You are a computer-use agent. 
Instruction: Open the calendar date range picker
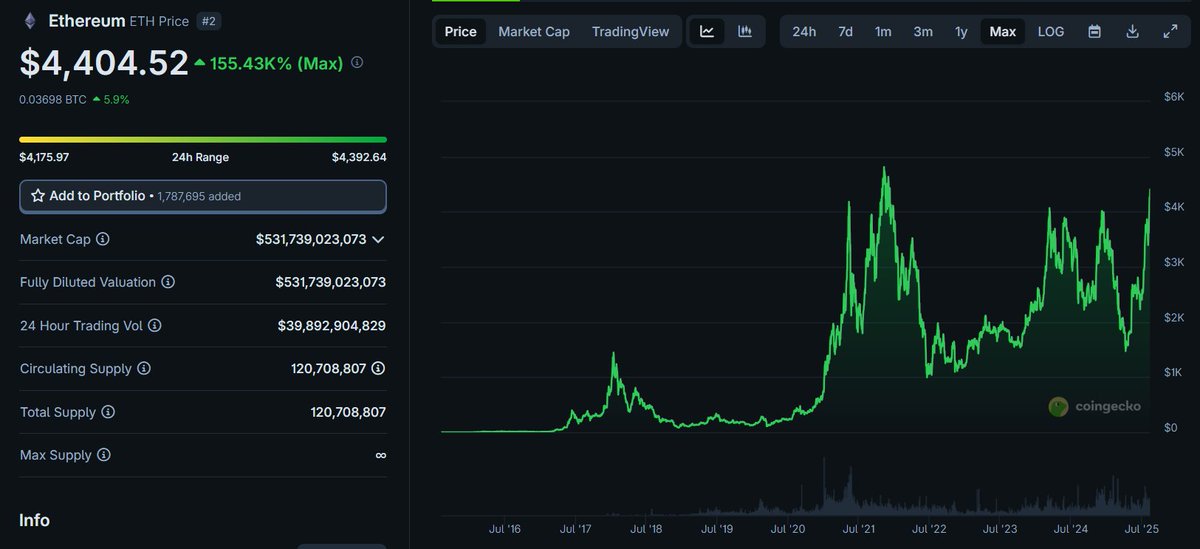pyautogui.click(x=1095, y=31)
